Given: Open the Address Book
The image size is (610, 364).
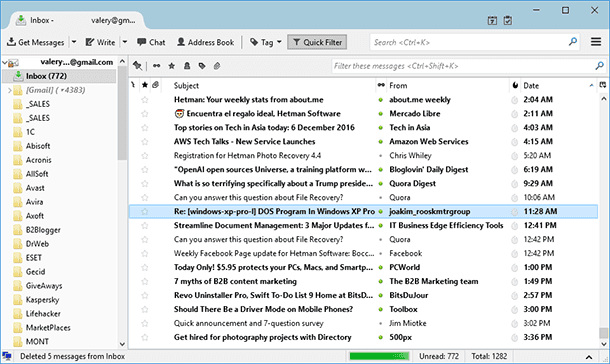Looking at the screenshot, I should (x=205, y=42).
